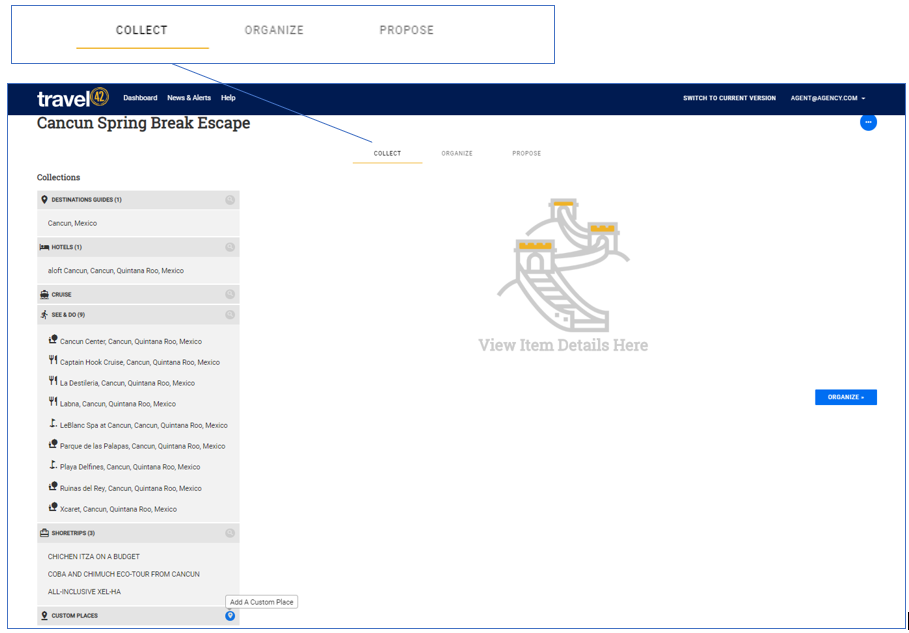Expand the Cruise collection header
Image resolution: width=909 pixels, height=633 pixels.
tap(61, 295)
